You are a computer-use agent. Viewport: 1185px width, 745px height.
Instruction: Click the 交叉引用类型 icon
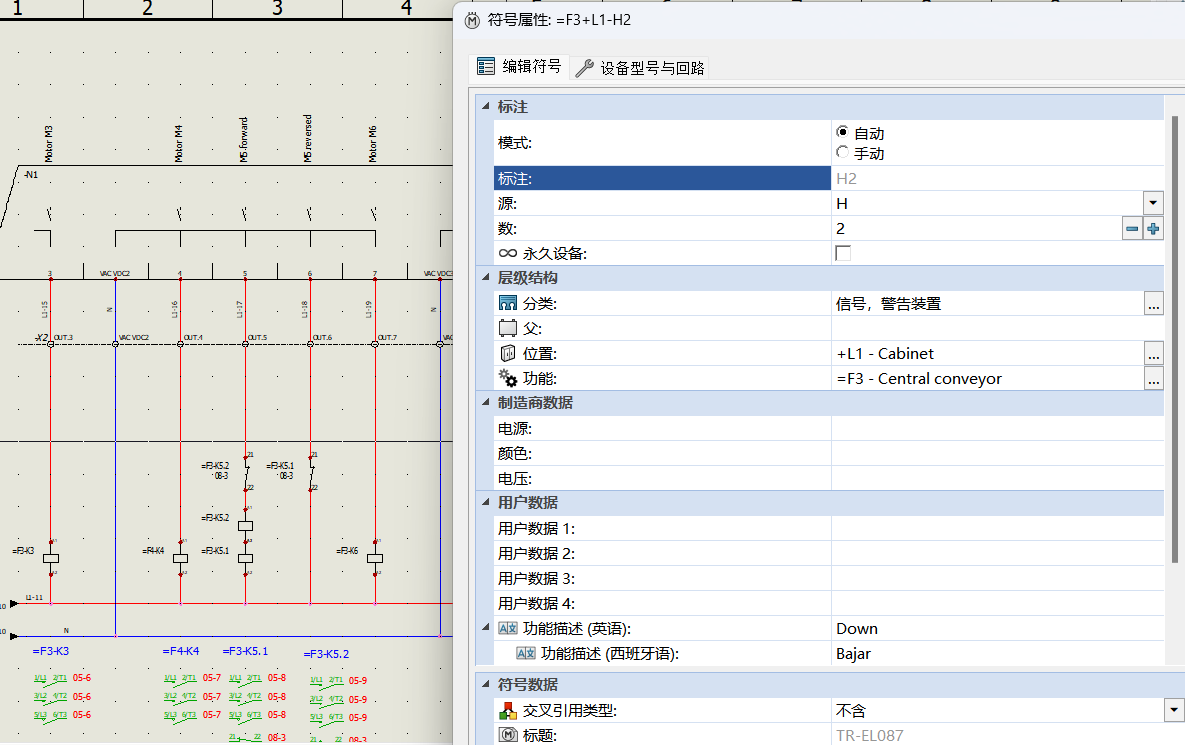click(x=508, y=711)
